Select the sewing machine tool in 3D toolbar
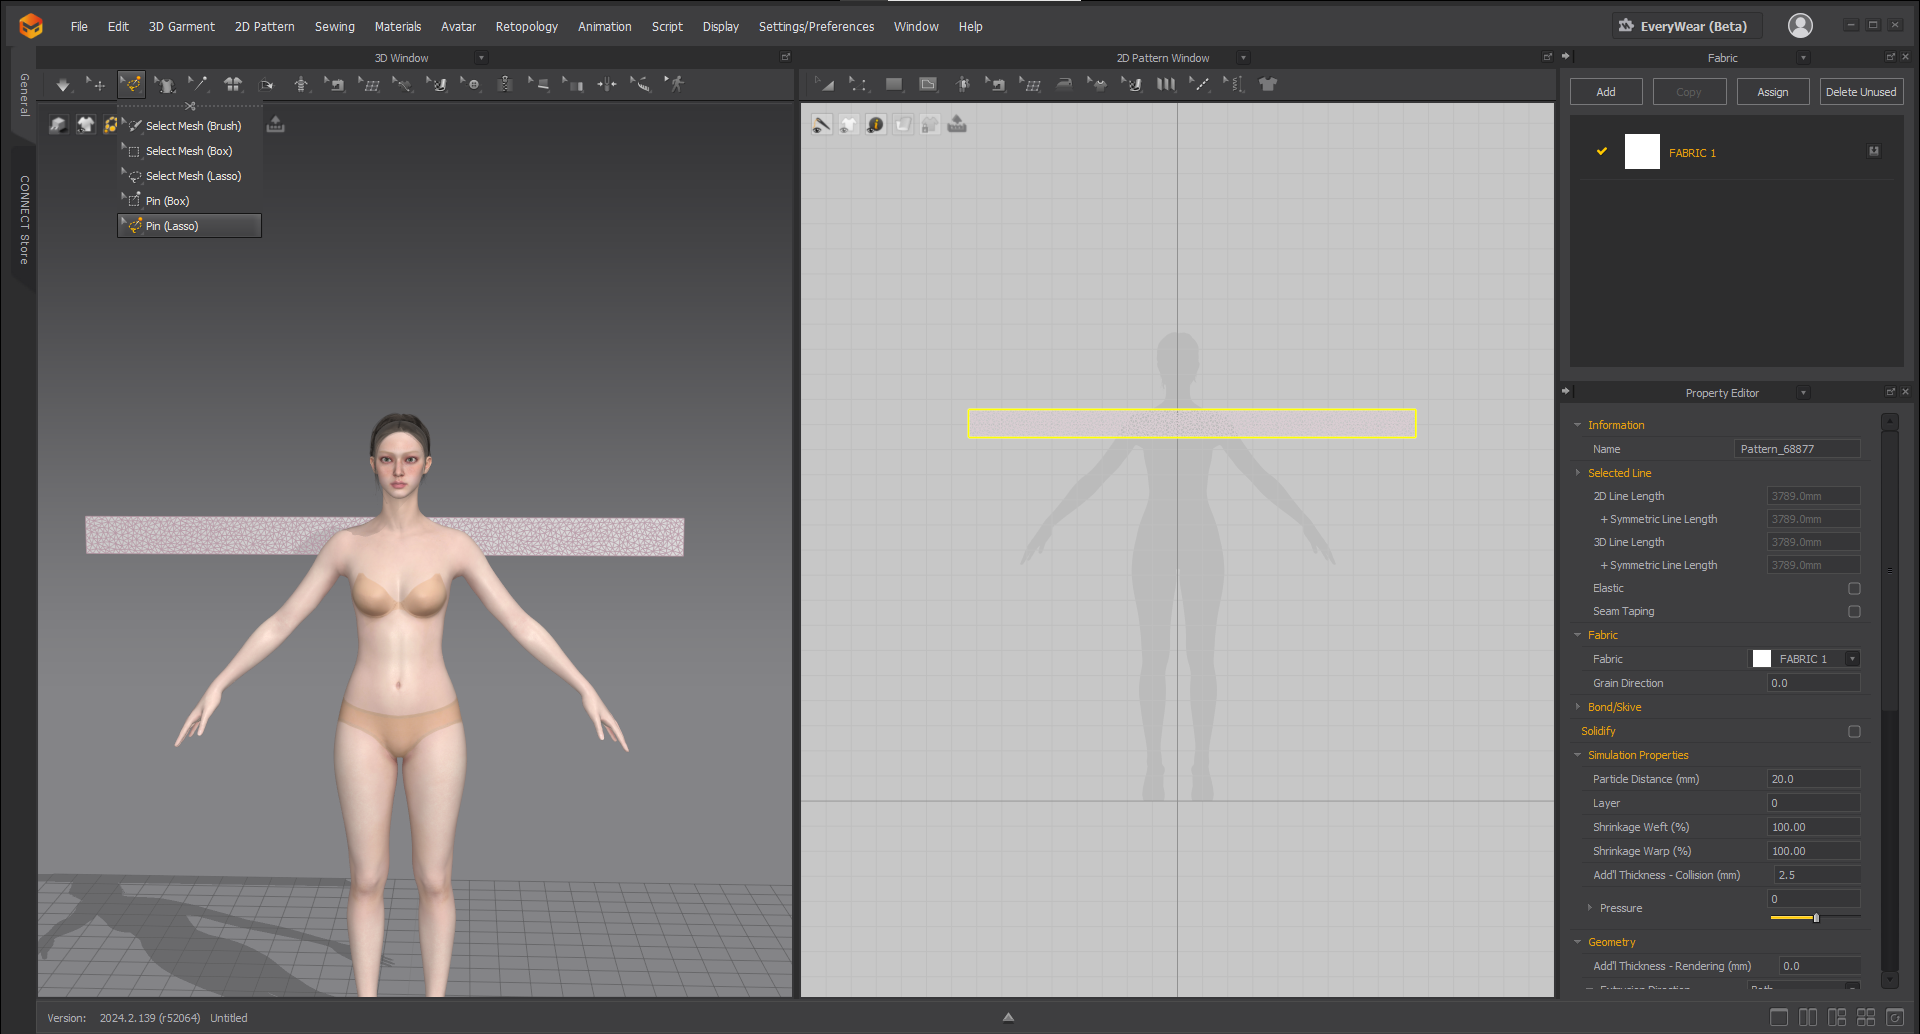The height and width of the screenshot is (1034, 1920). [x=335, y=85]
